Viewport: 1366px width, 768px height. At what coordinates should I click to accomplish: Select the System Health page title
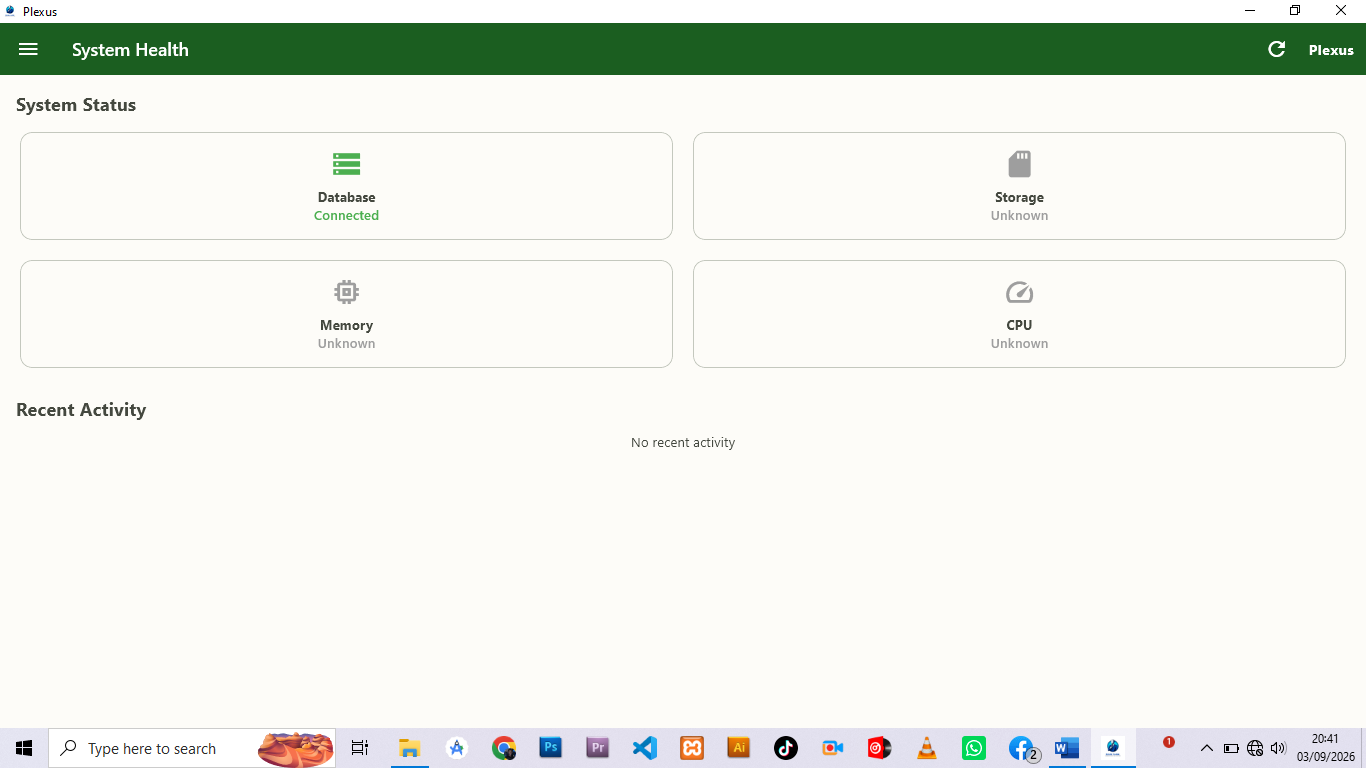[130, 50]
